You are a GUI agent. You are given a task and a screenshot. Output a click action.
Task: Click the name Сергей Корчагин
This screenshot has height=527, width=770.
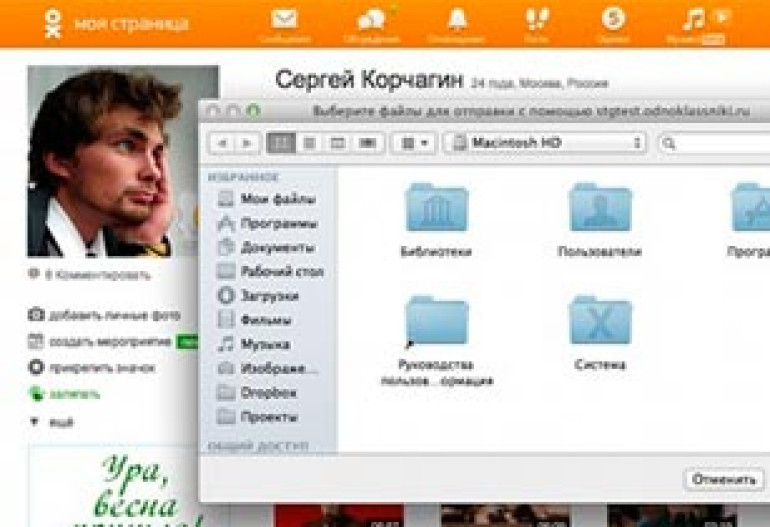point(369,80)
